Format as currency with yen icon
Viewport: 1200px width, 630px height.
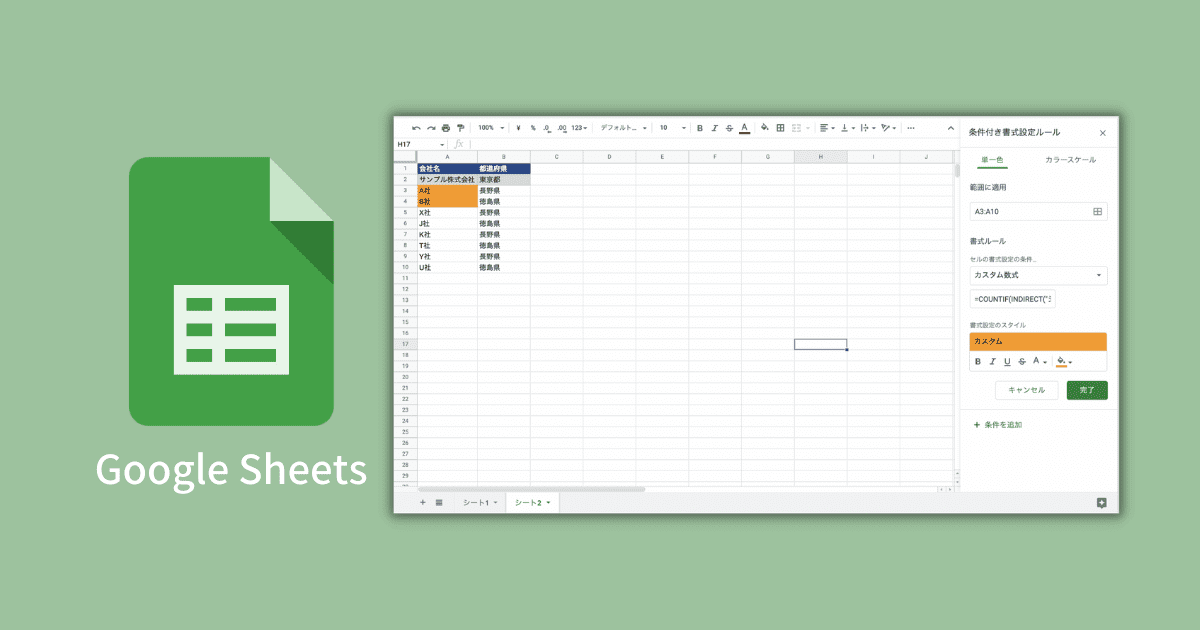pos(518,128)
